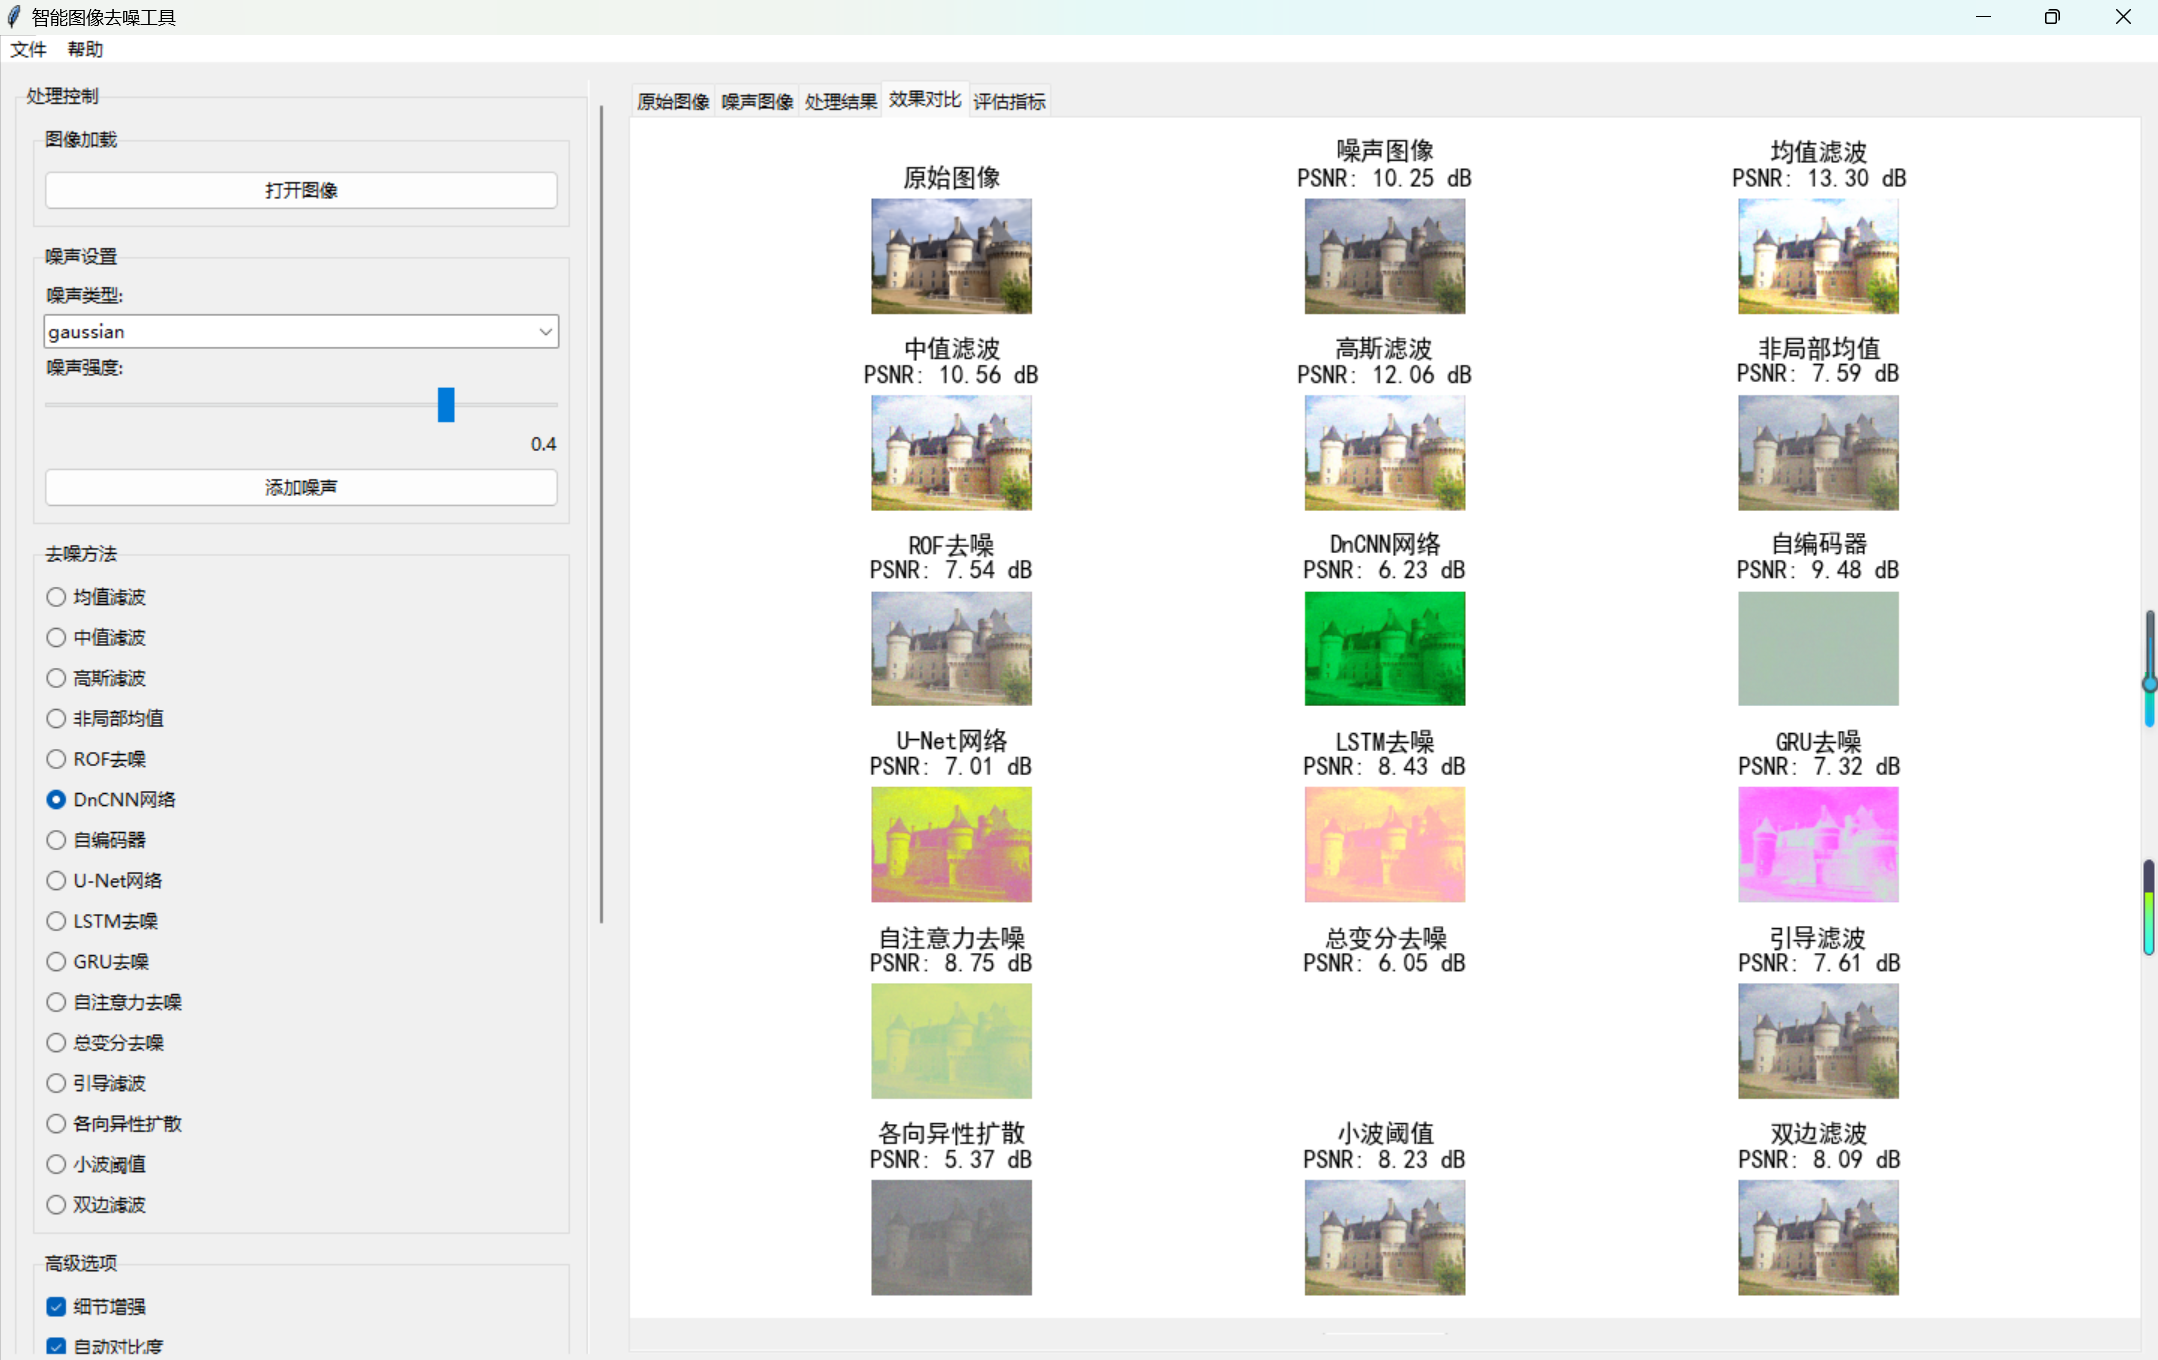
Task: Click the 添加噪声 button
Action: tap(301, 487)
